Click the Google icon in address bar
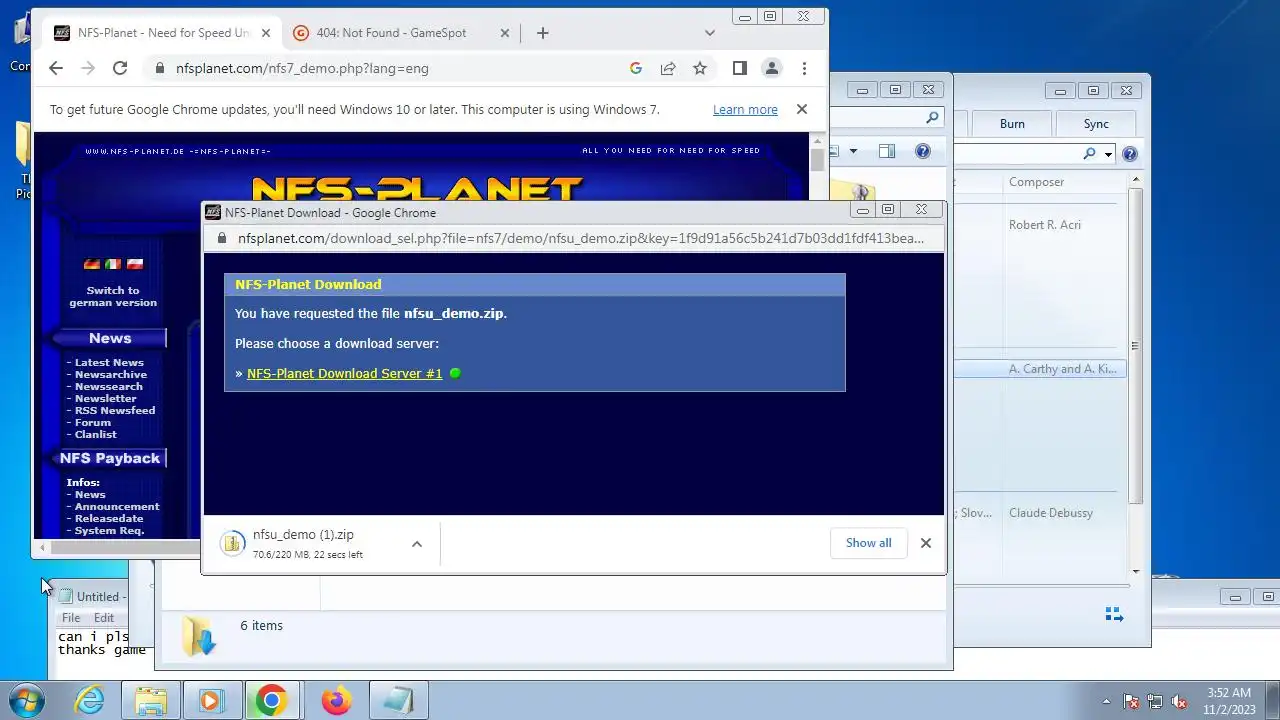Image resolution: width=1280 pixels, height=720 pixels. tap(635, 68)
